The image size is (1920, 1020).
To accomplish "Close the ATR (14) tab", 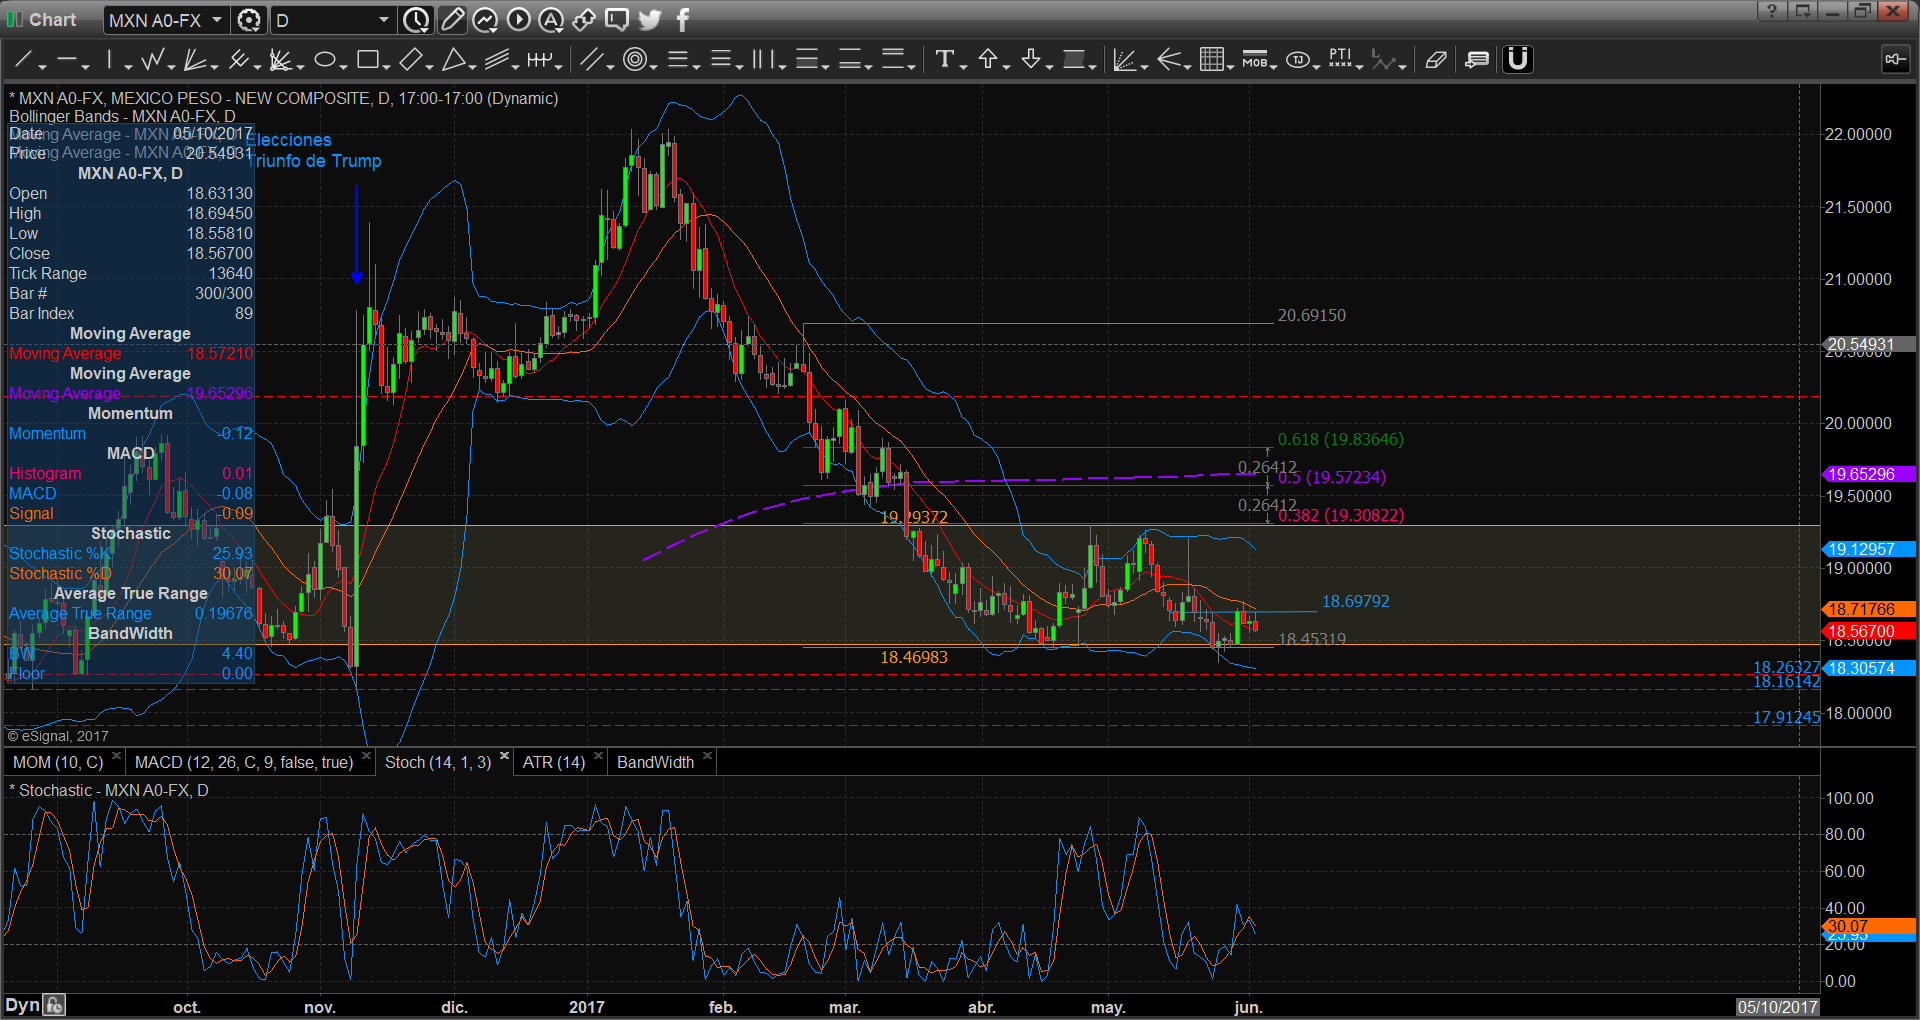I will (599, 756).
